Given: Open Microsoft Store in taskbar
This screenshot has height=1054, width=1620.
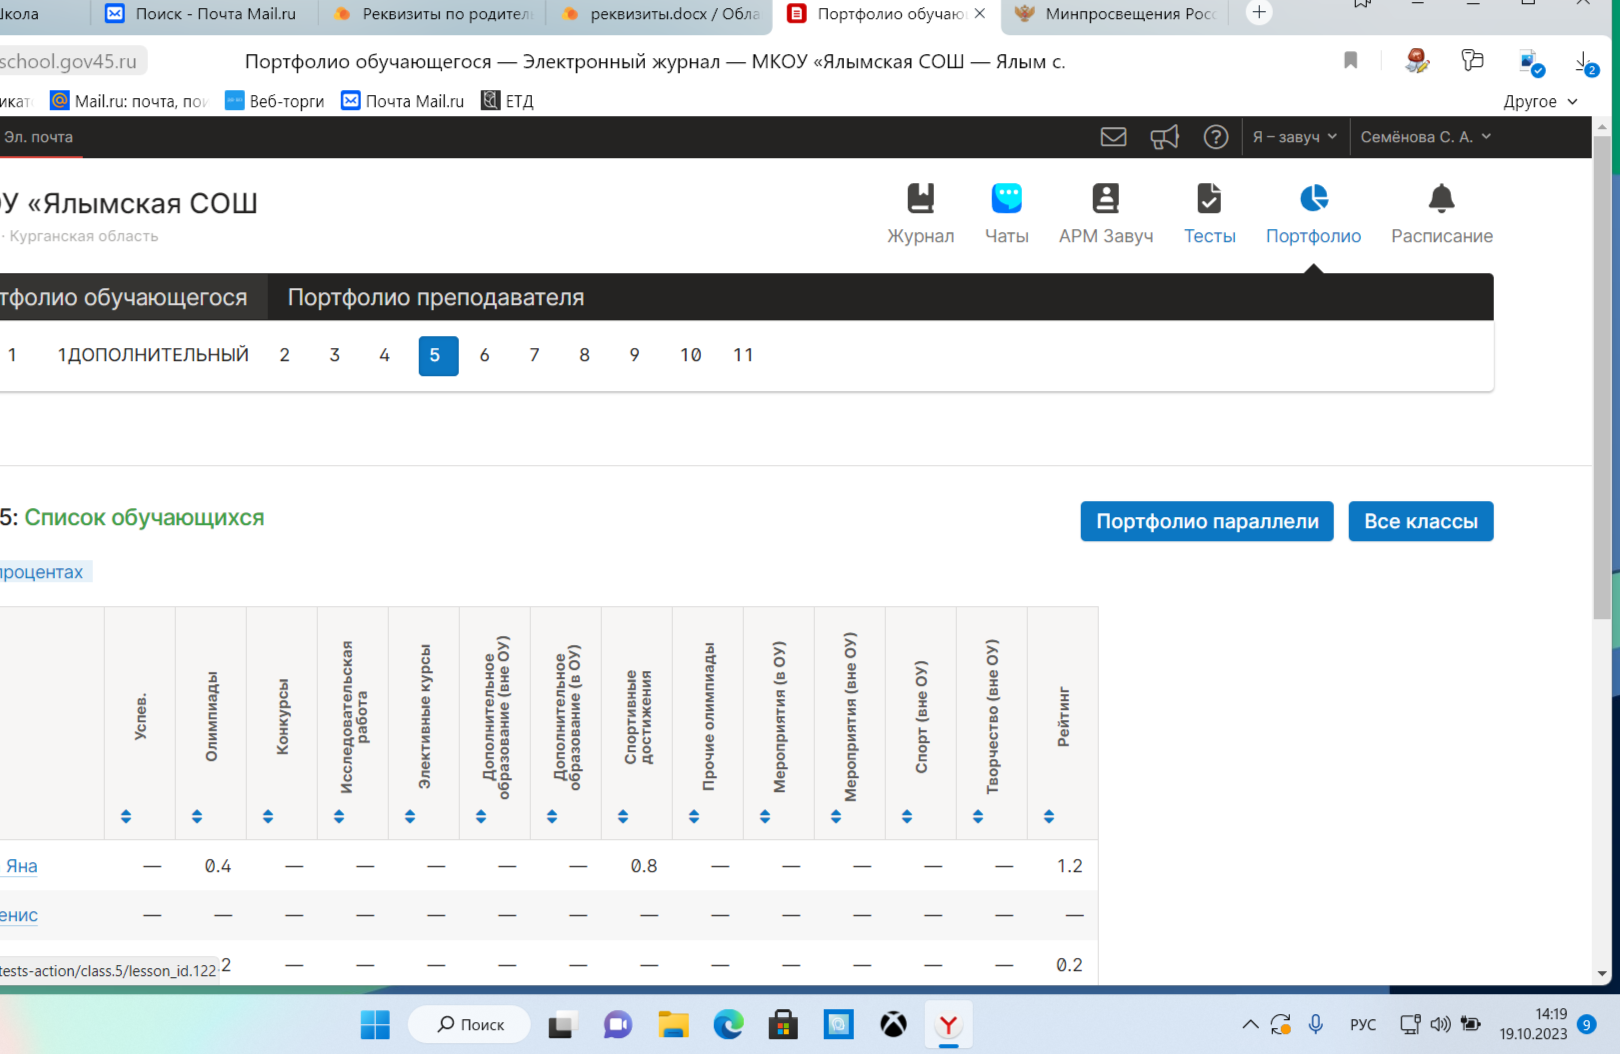Looking at the screenshot, I should (783, 1025).
